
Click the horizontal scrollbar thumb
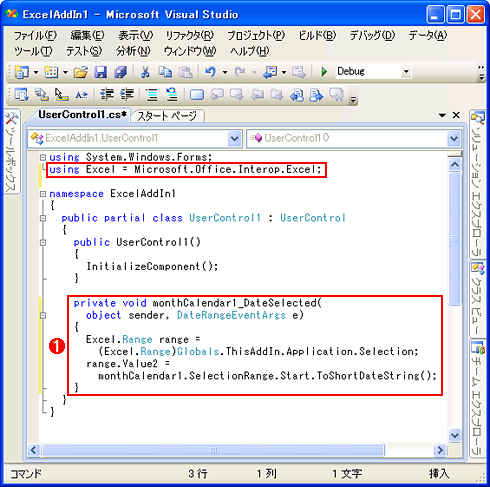213,450
